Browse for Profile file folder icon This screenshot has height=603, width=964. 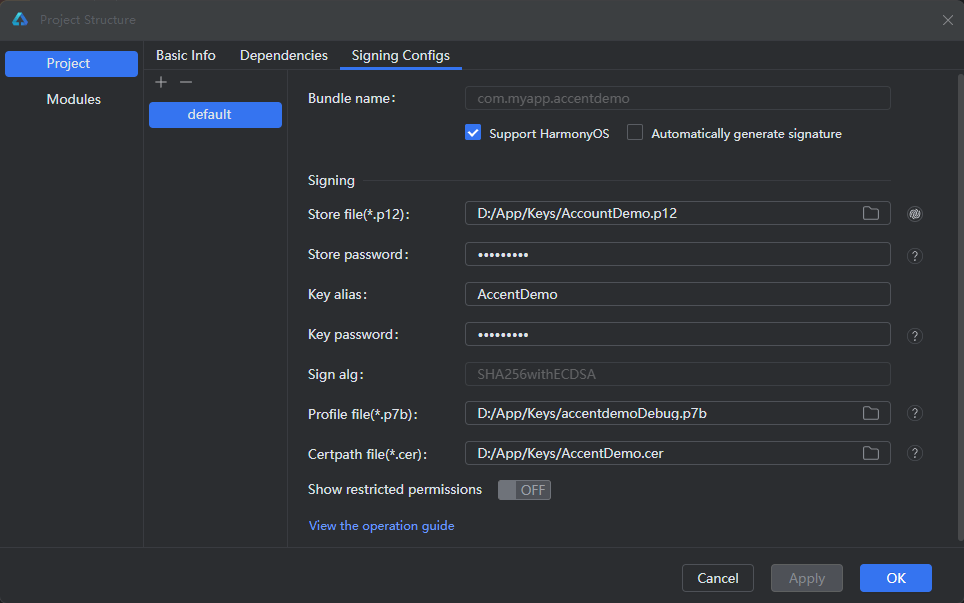[871, 413]
